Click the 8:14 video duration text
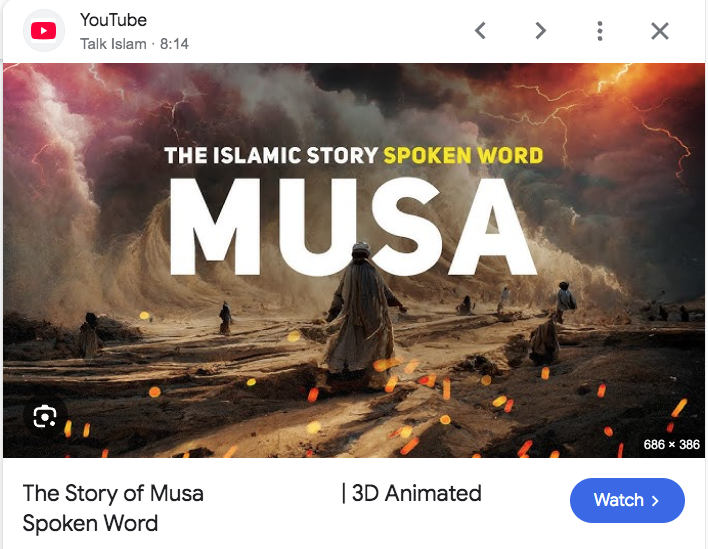This screenshot has width=708, height=549. 174,44
